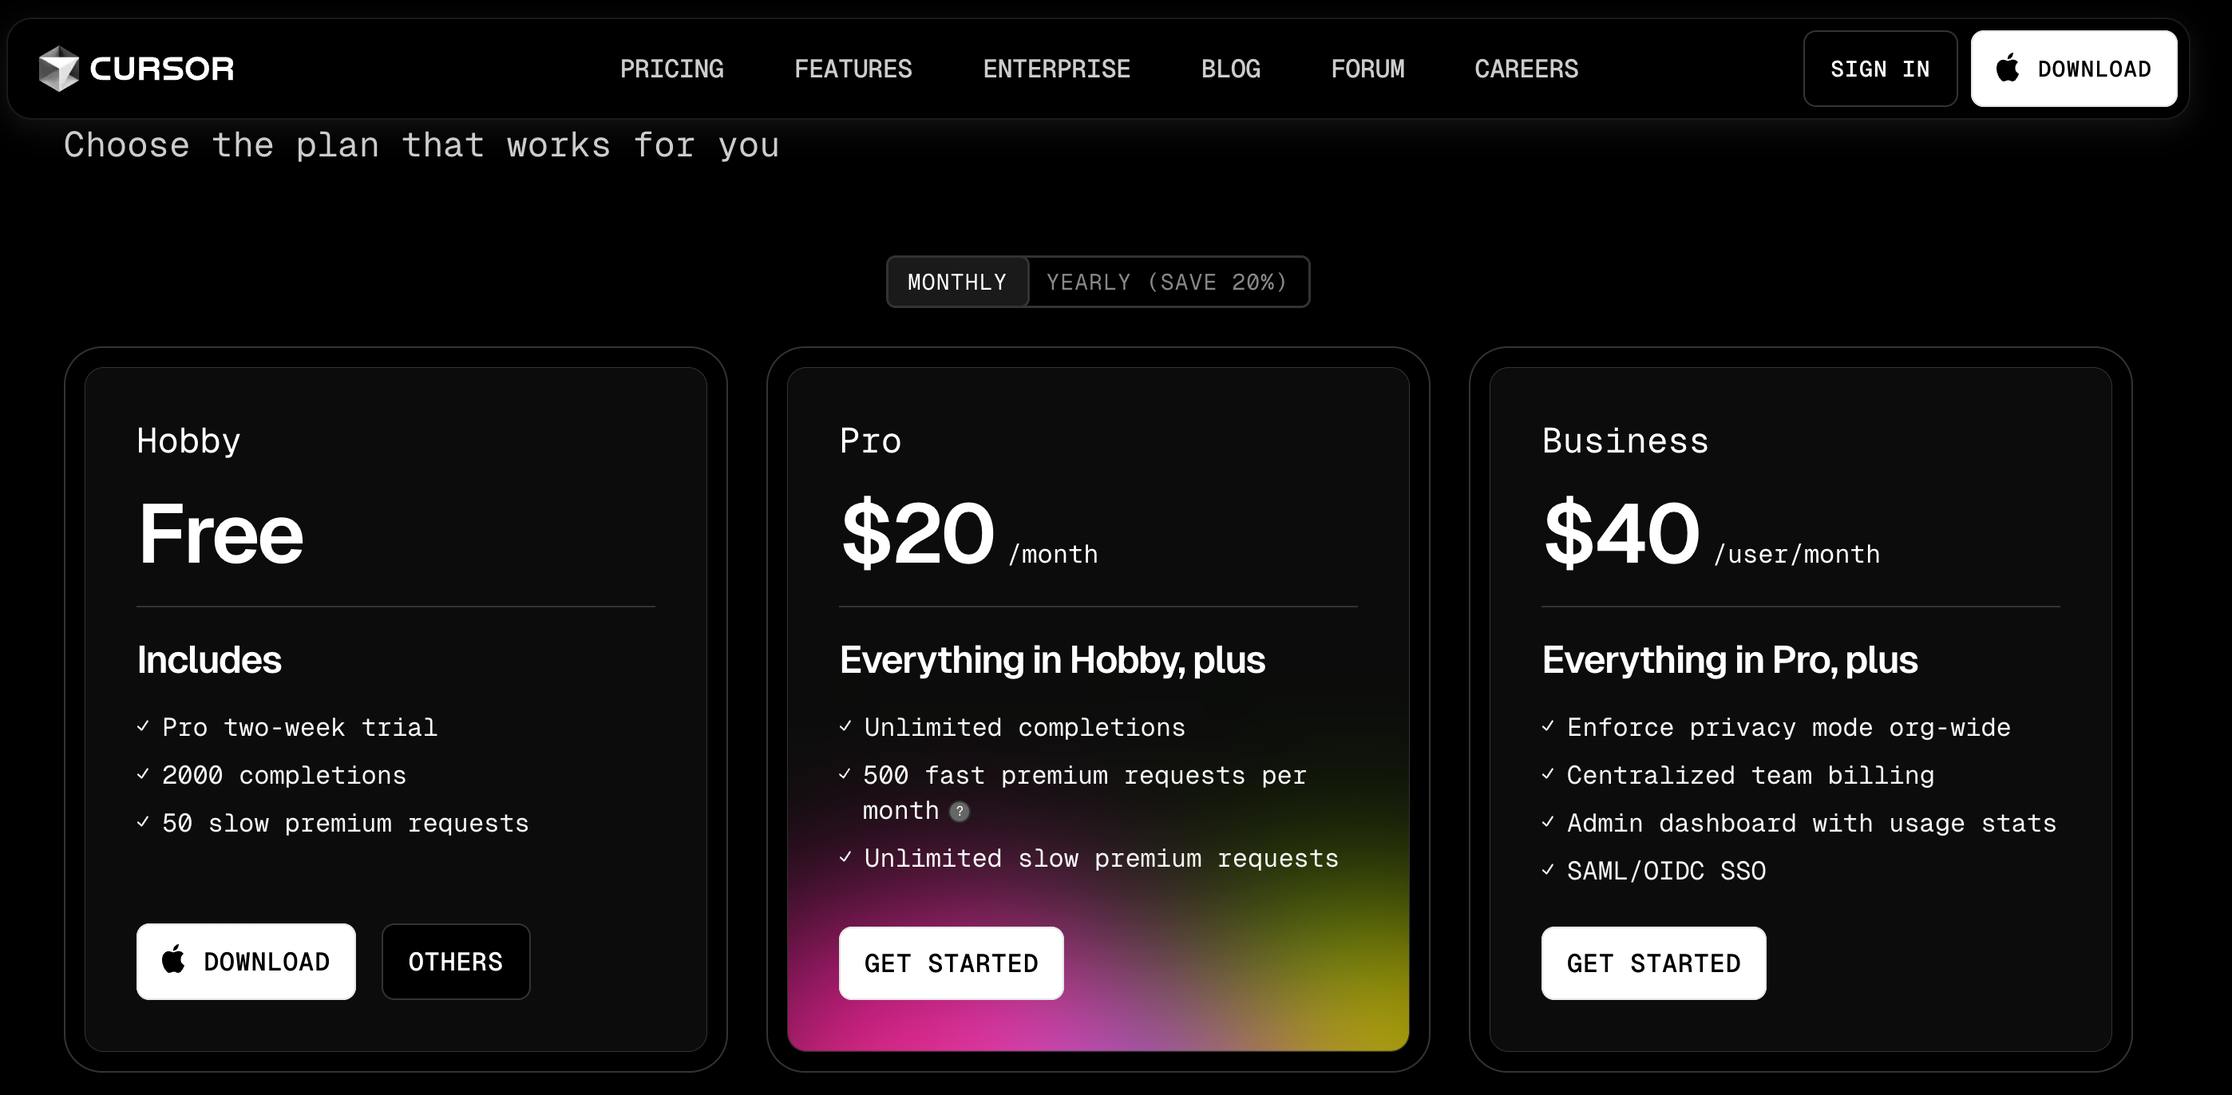The image size is (2232, 1095).
Task: Open the Careers page
Action: (1526, 69)
